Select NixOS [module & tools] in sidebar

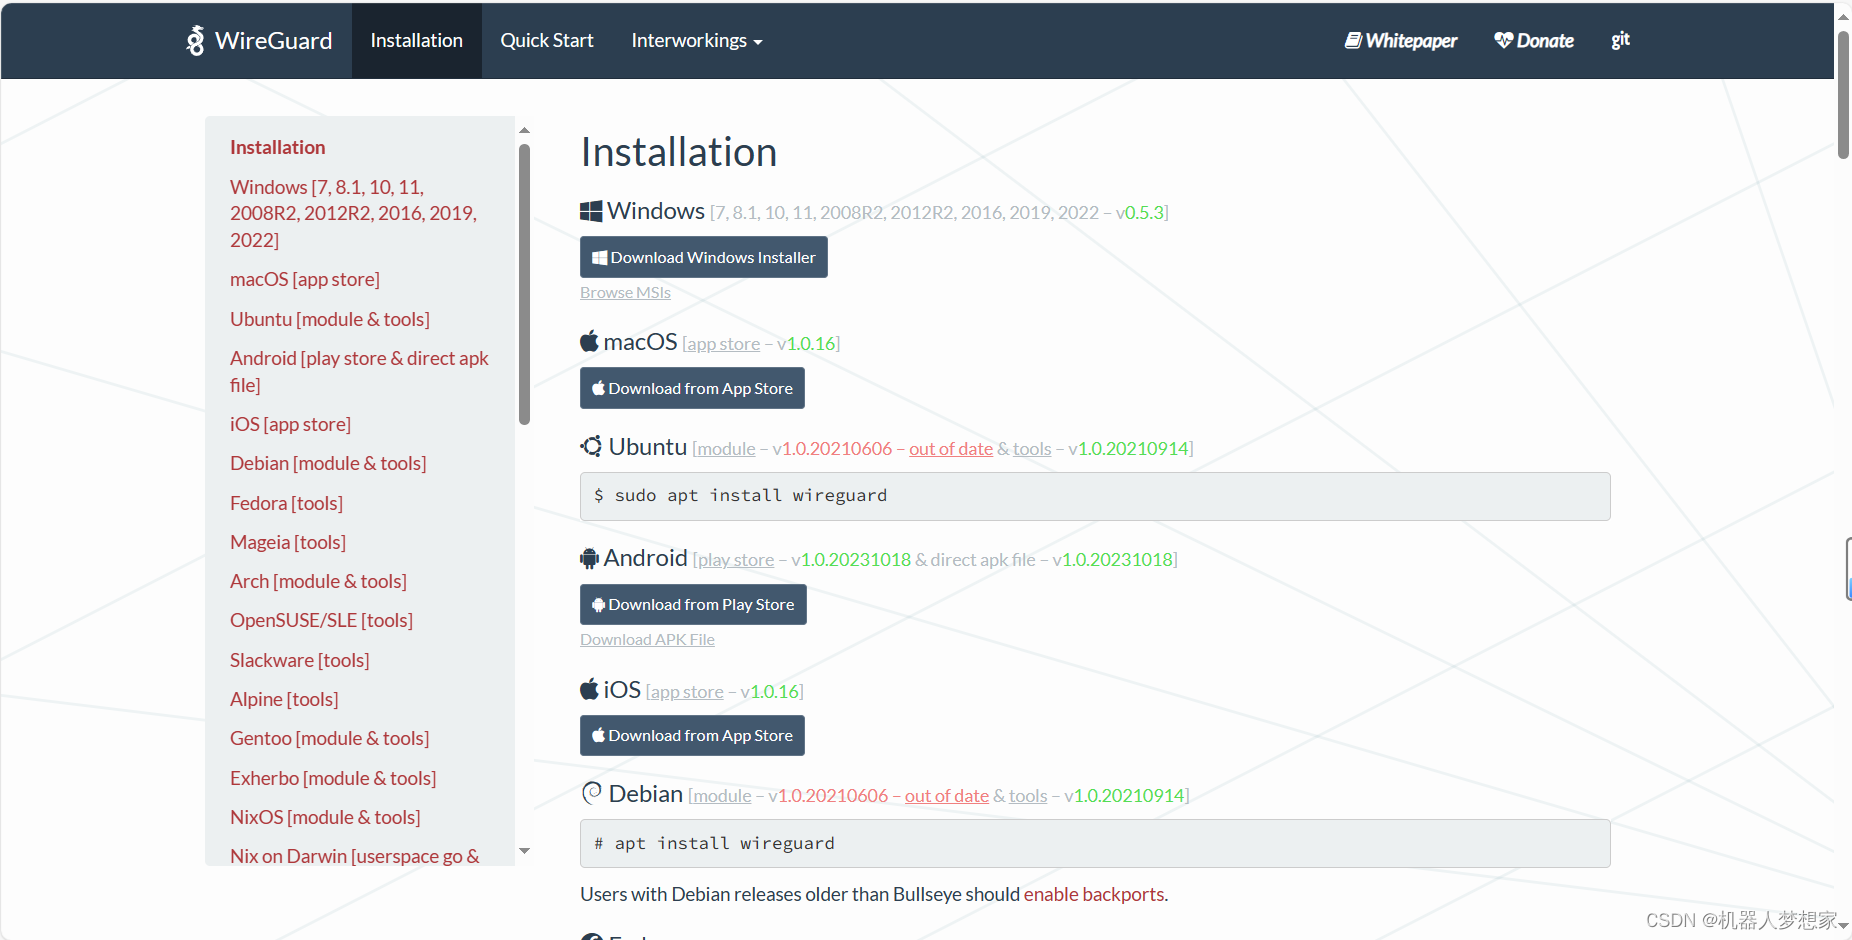click(x=325, y=817)
